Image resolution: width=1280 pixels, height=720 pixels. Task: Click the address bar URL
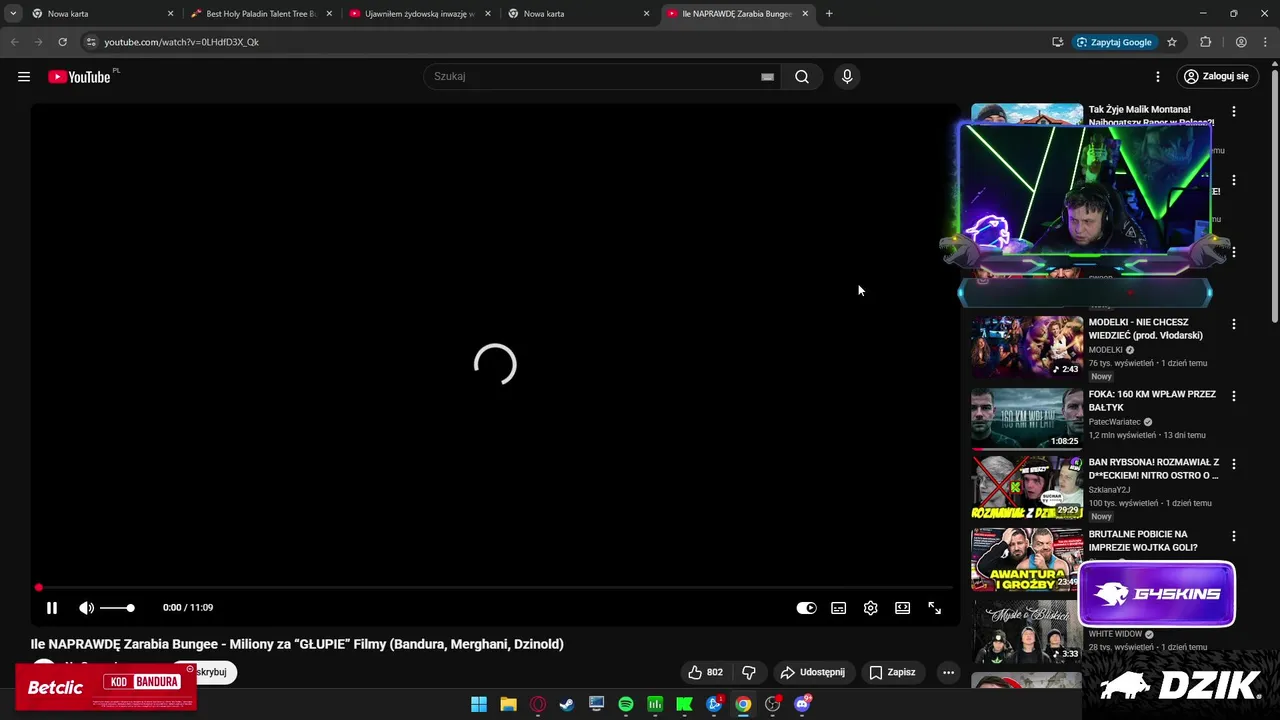[181, 42]
